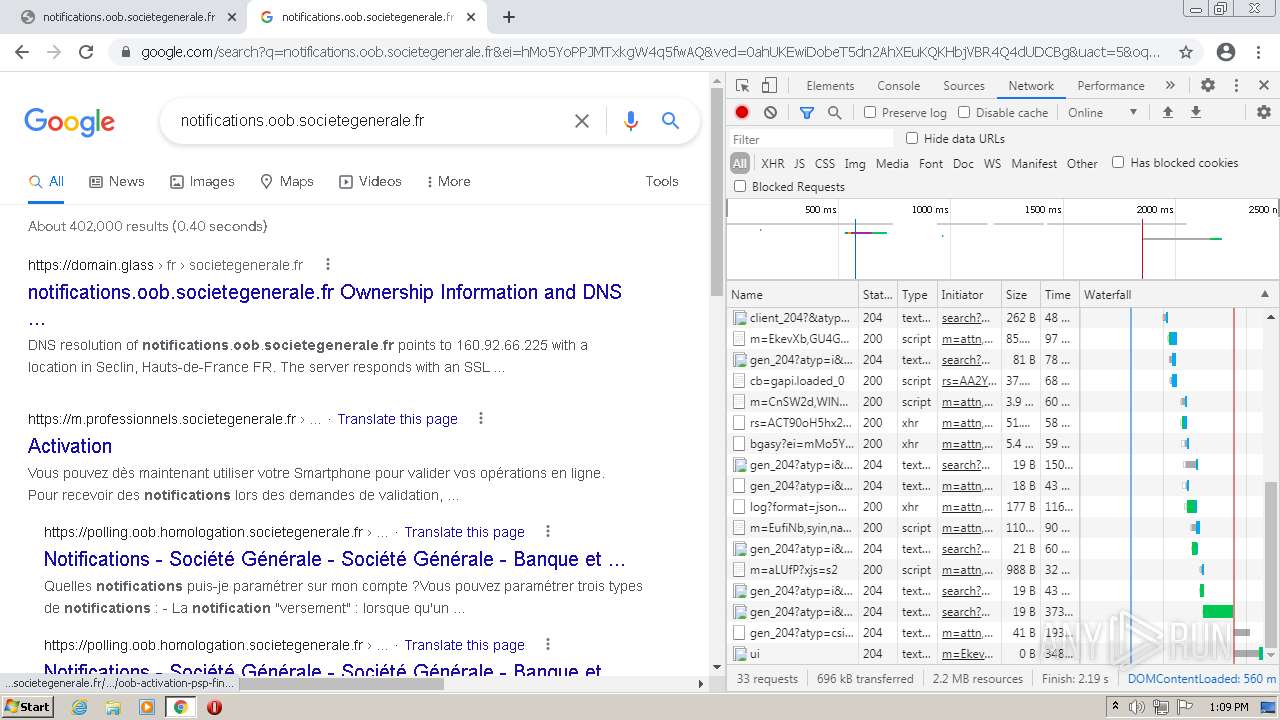This screenshot has width=1280, height=720.
Task: Select the XHR request filter
Action: (773, 164)
